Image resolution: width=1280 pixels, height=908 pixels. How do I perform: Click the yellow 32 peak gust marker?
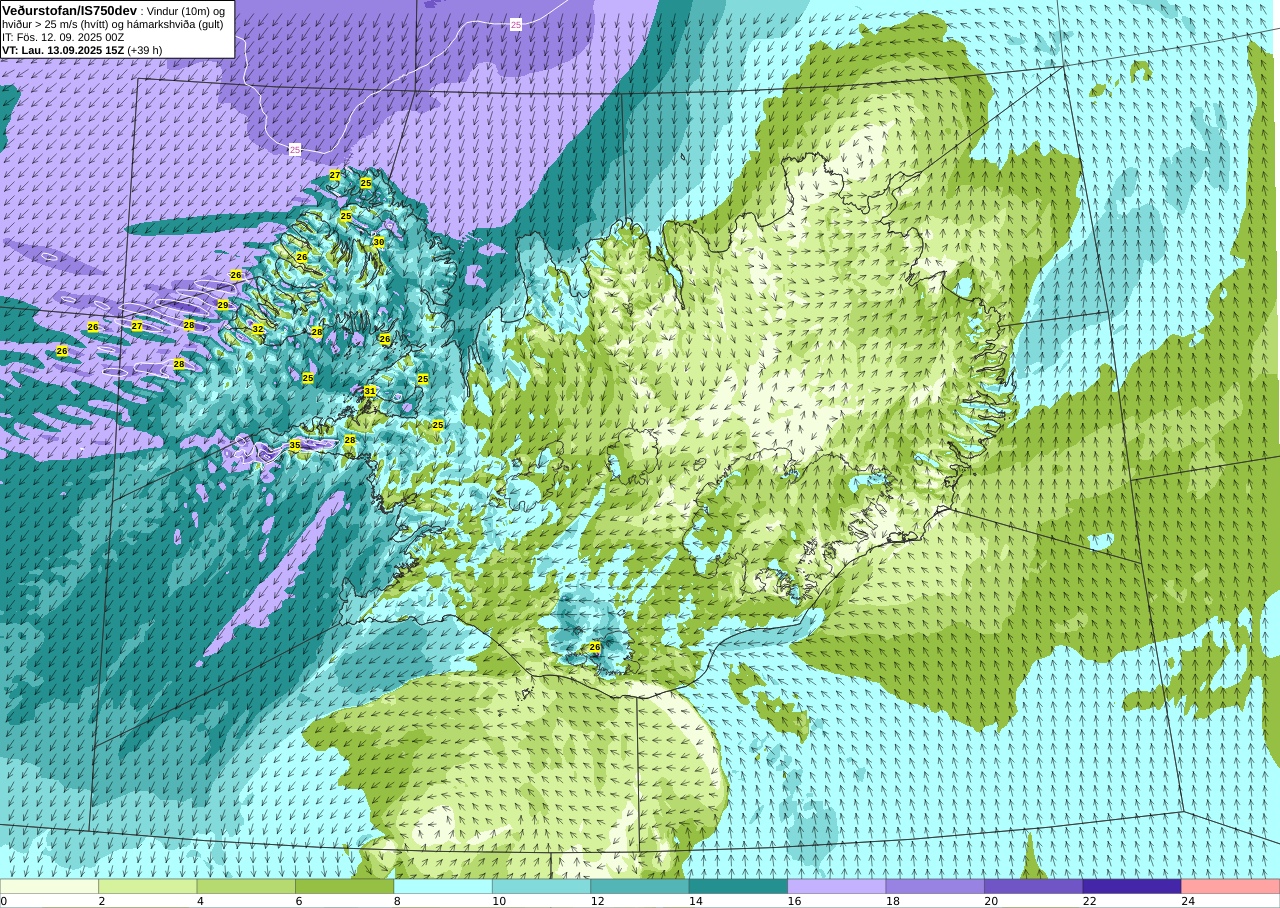pyautogui.click(x=258, y=329)
